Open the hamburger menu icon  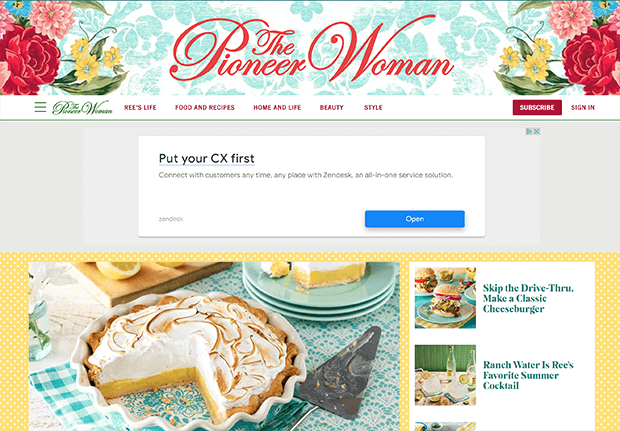click(x=40, y=107)
